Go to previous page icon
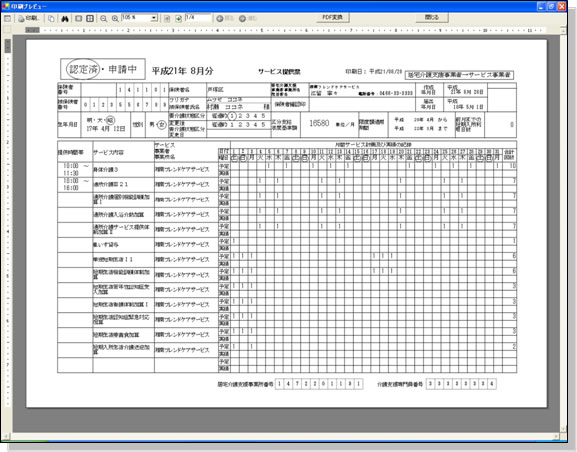 167,18
